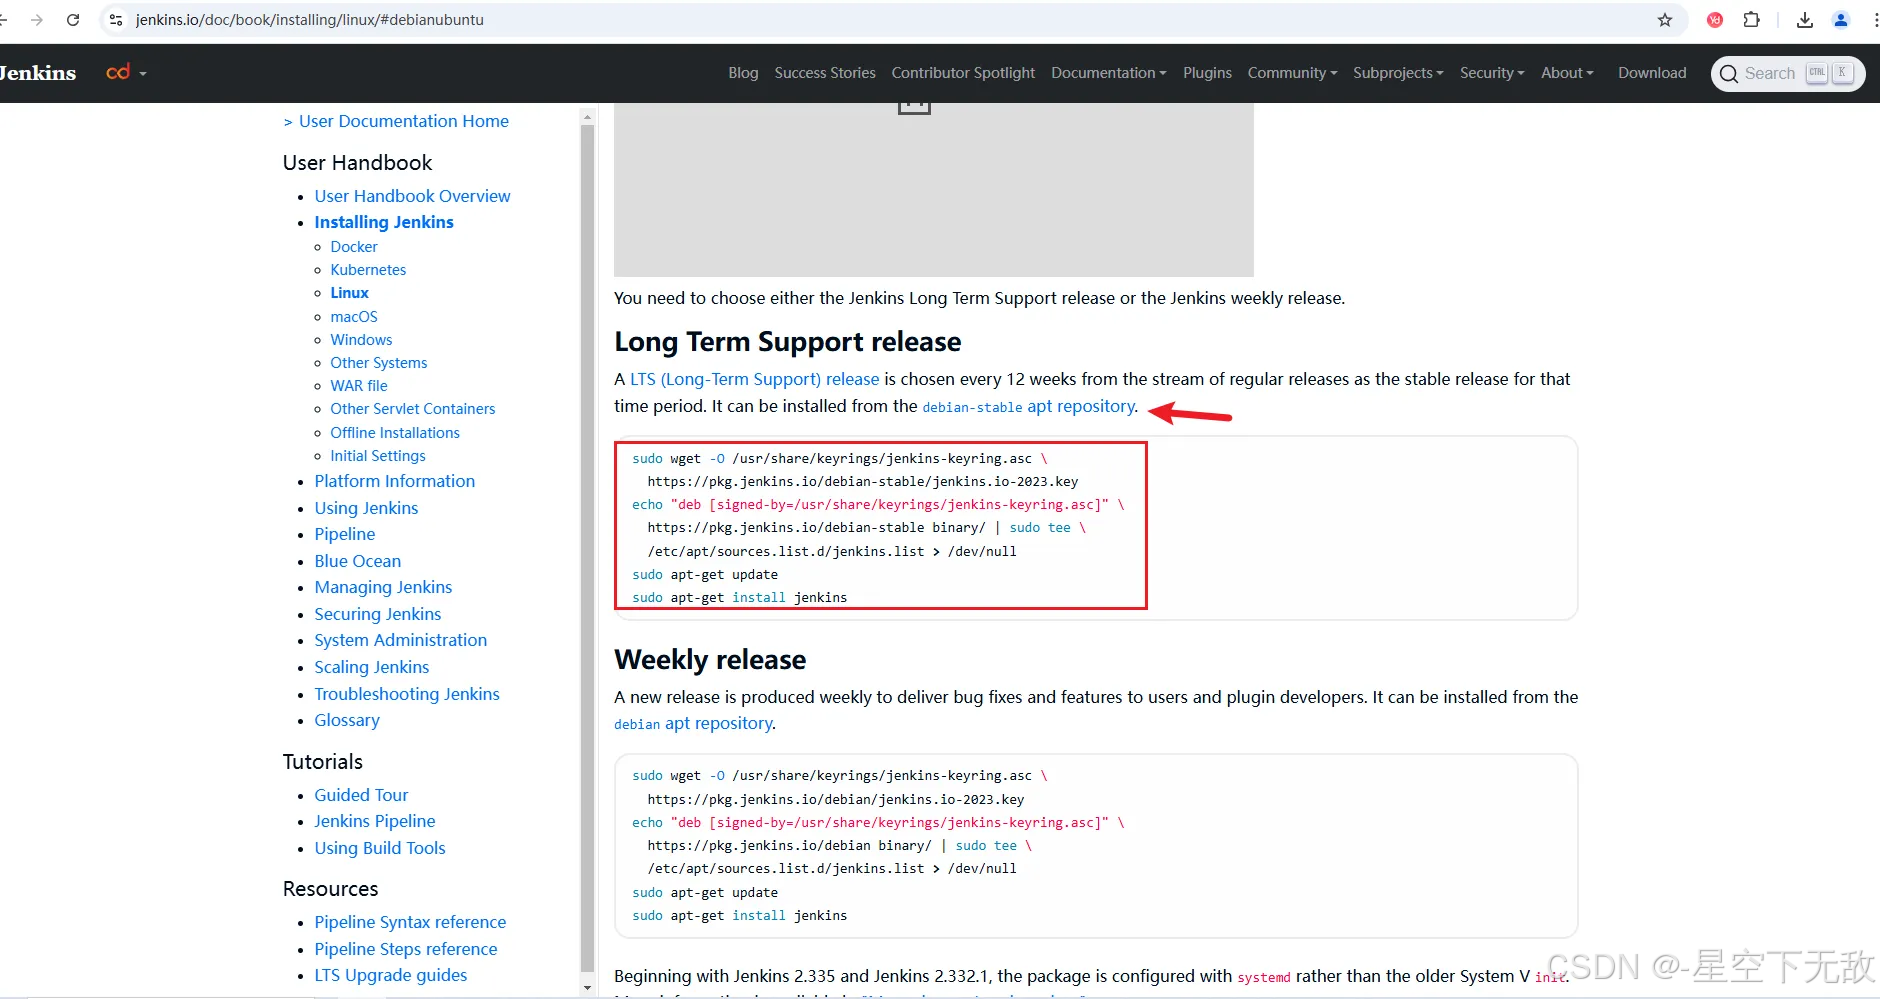Open Other Servlet Containers link
This screenshot has width=1880, height=999.
click(x=413, y=409)
